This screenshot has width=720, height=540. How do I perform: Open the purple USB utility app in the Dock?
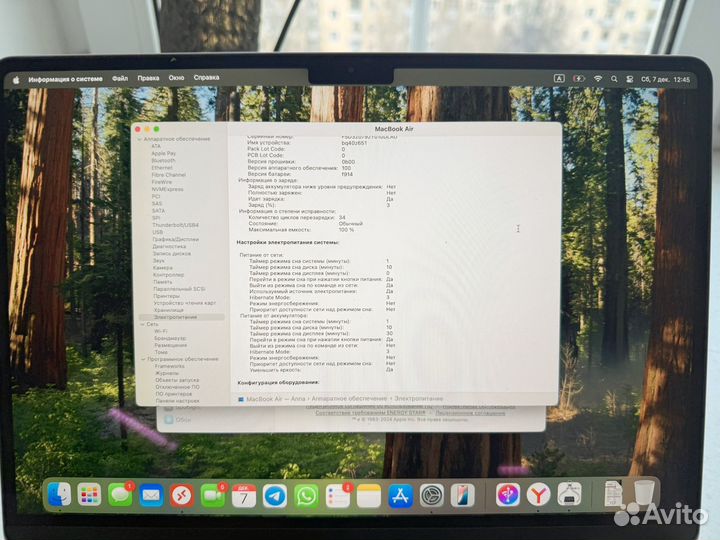[508, 495]
